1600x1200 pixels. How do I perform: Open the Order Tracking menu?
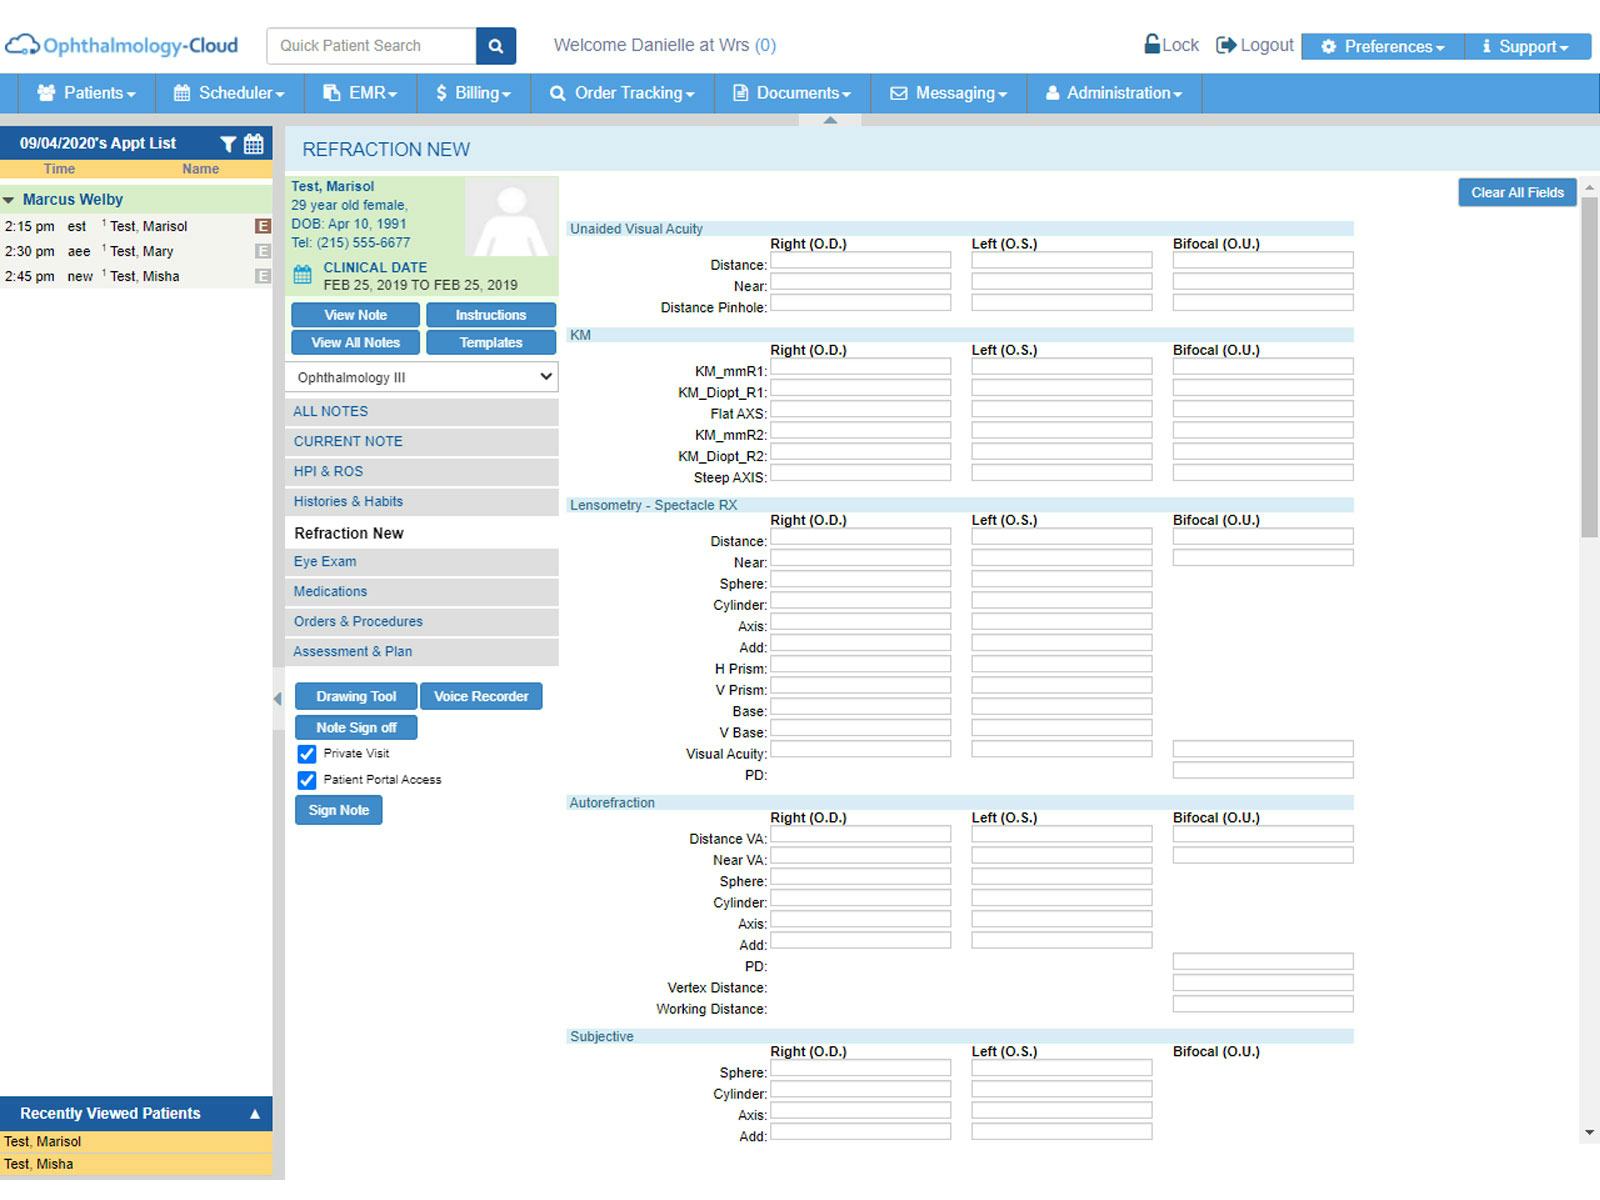pos(622,93)
